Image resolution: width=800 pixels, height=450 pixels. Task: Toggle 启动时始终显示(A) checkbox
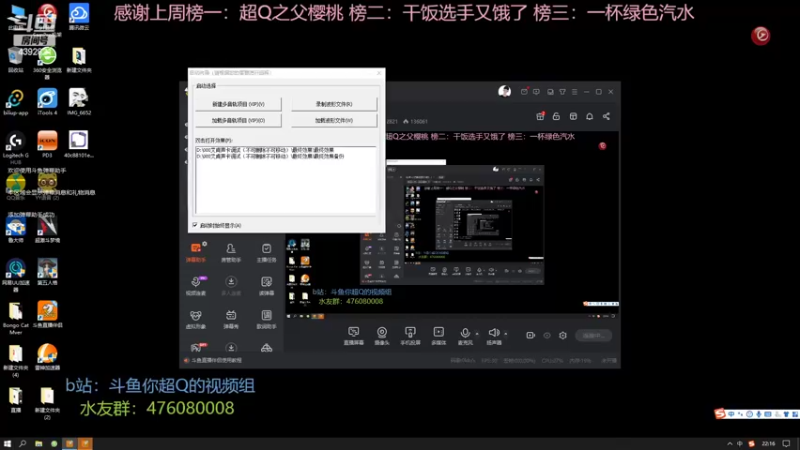click(195, 225)
